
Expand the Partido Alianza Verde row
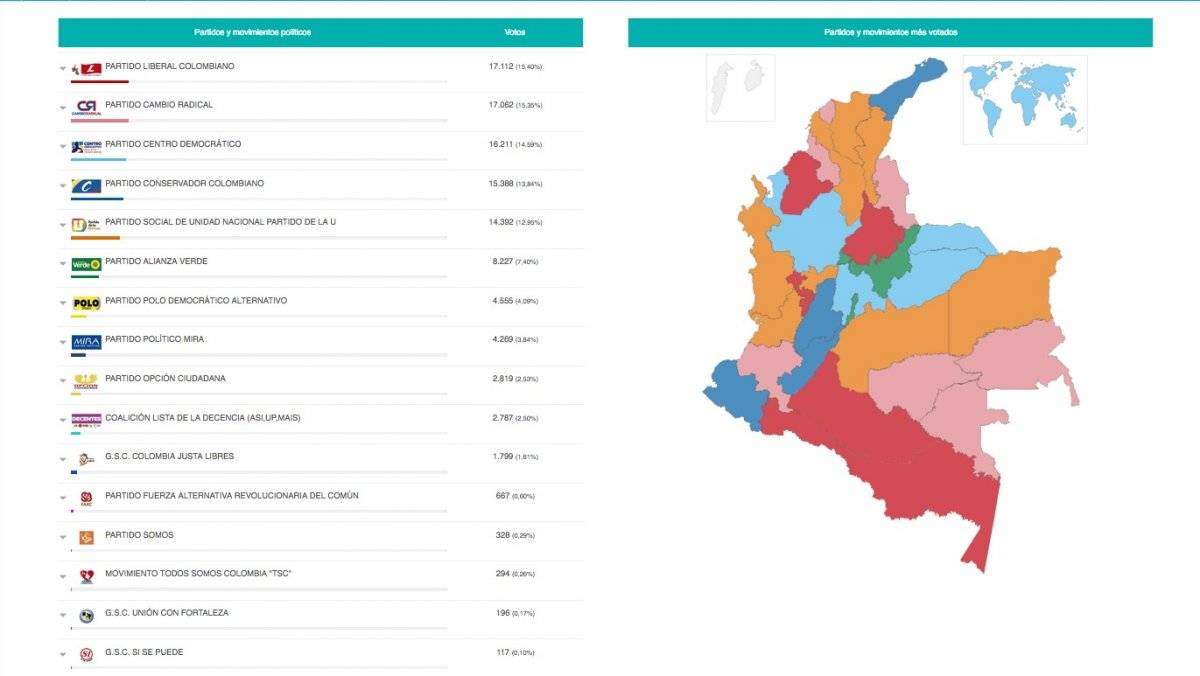(x=62, y=264)
